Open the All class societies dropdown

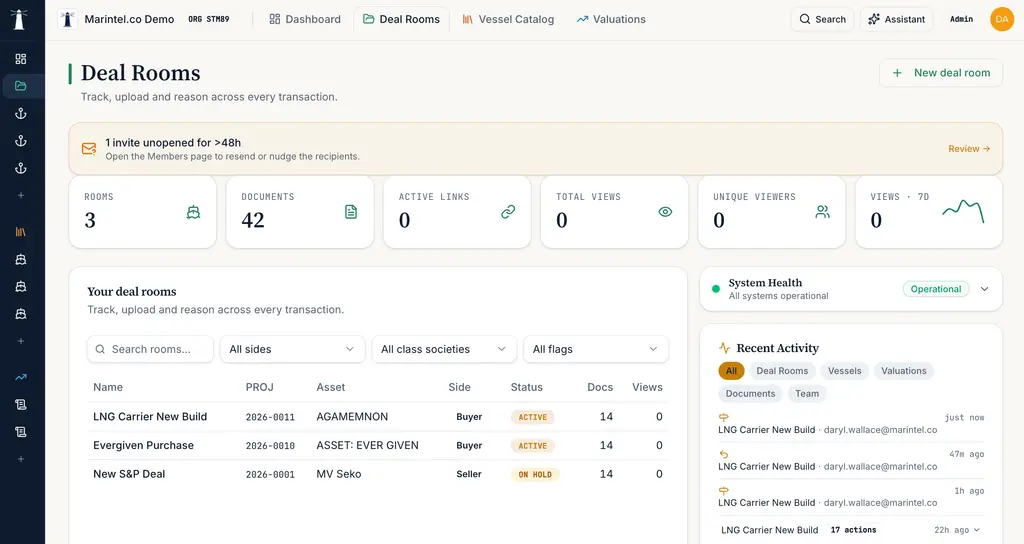444,349
